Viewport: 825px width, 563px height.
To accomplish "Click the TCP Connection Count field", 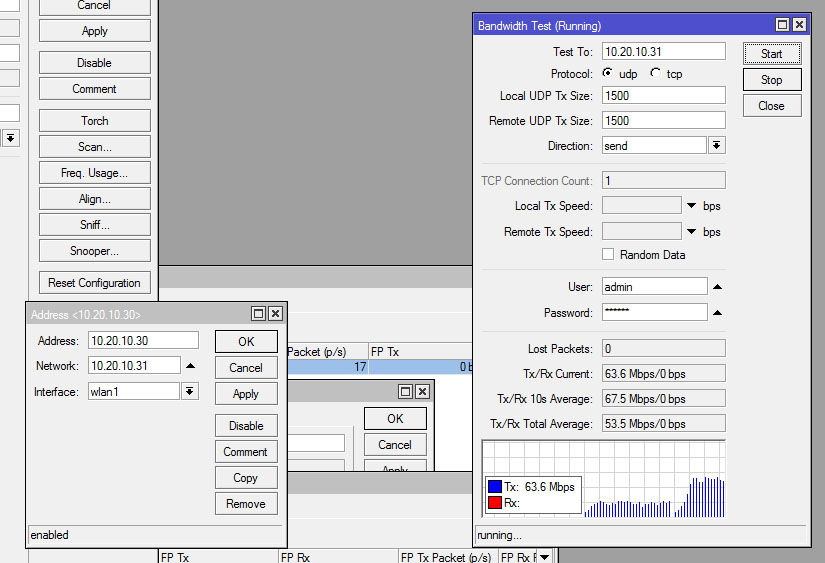I will (x=663, y=180).
